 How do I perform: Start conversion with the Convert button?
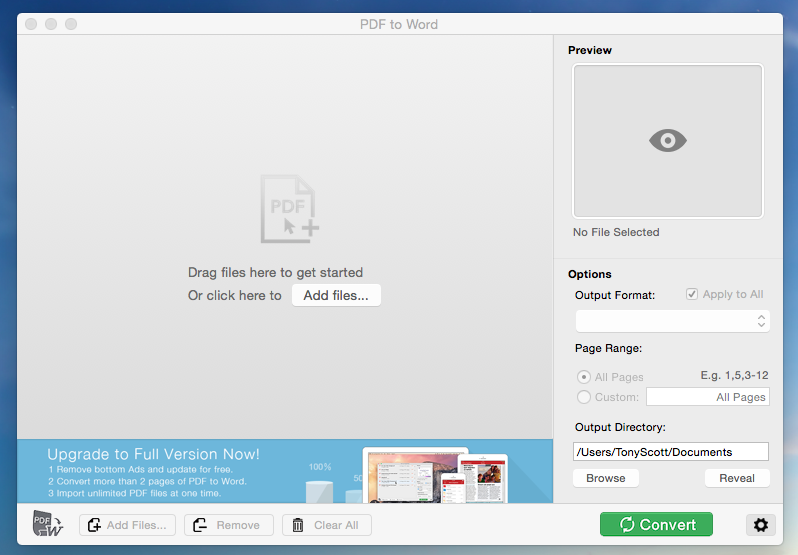pyautogui.click(x=657, y=524)
